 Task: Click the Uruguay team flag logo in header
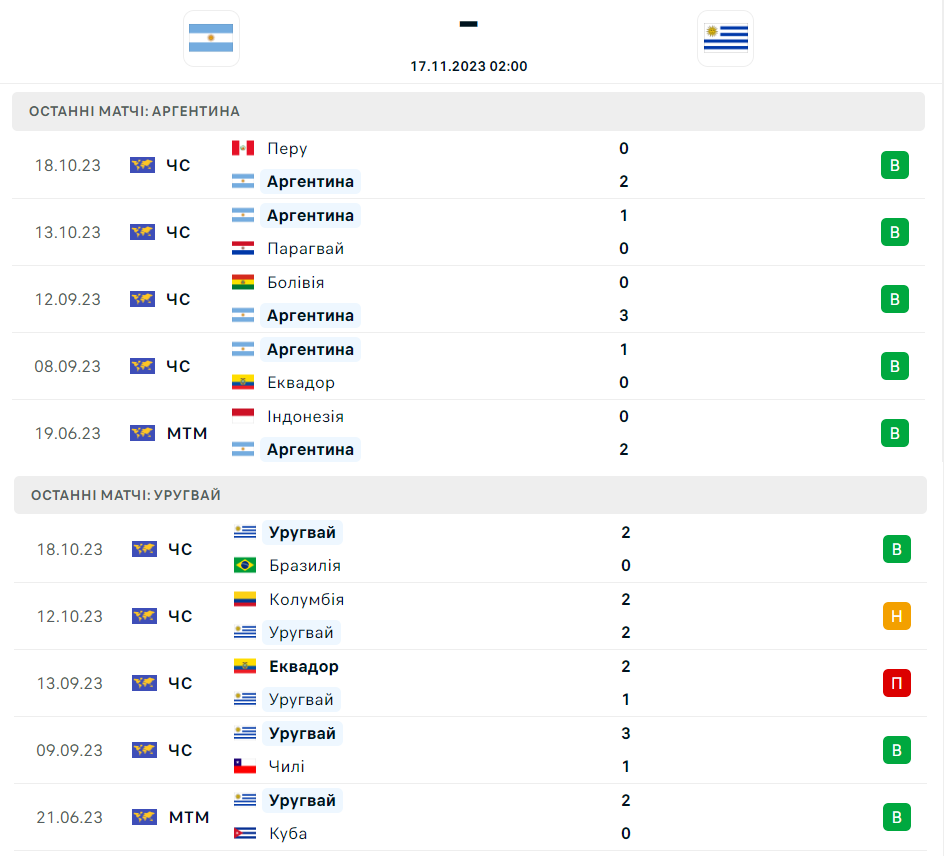pos(725,38)
